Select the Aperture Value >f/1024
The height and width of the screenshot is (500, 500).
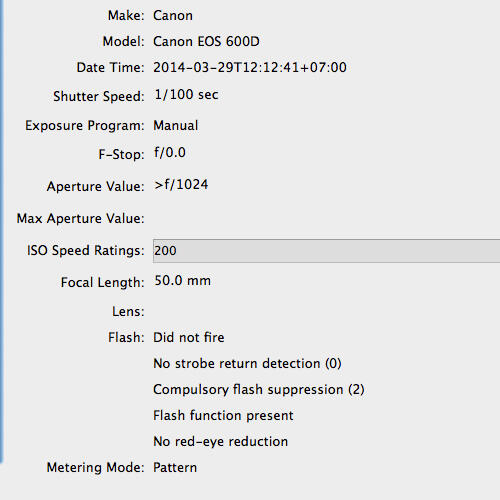coord(181,185)
